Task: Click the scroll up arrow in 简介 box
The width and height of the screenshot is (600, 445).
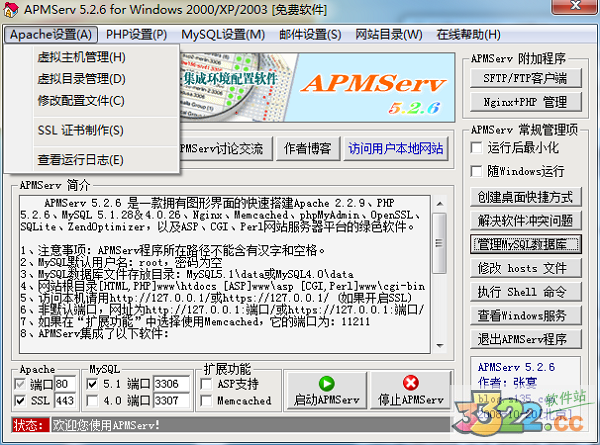Action: coord(440,204)
